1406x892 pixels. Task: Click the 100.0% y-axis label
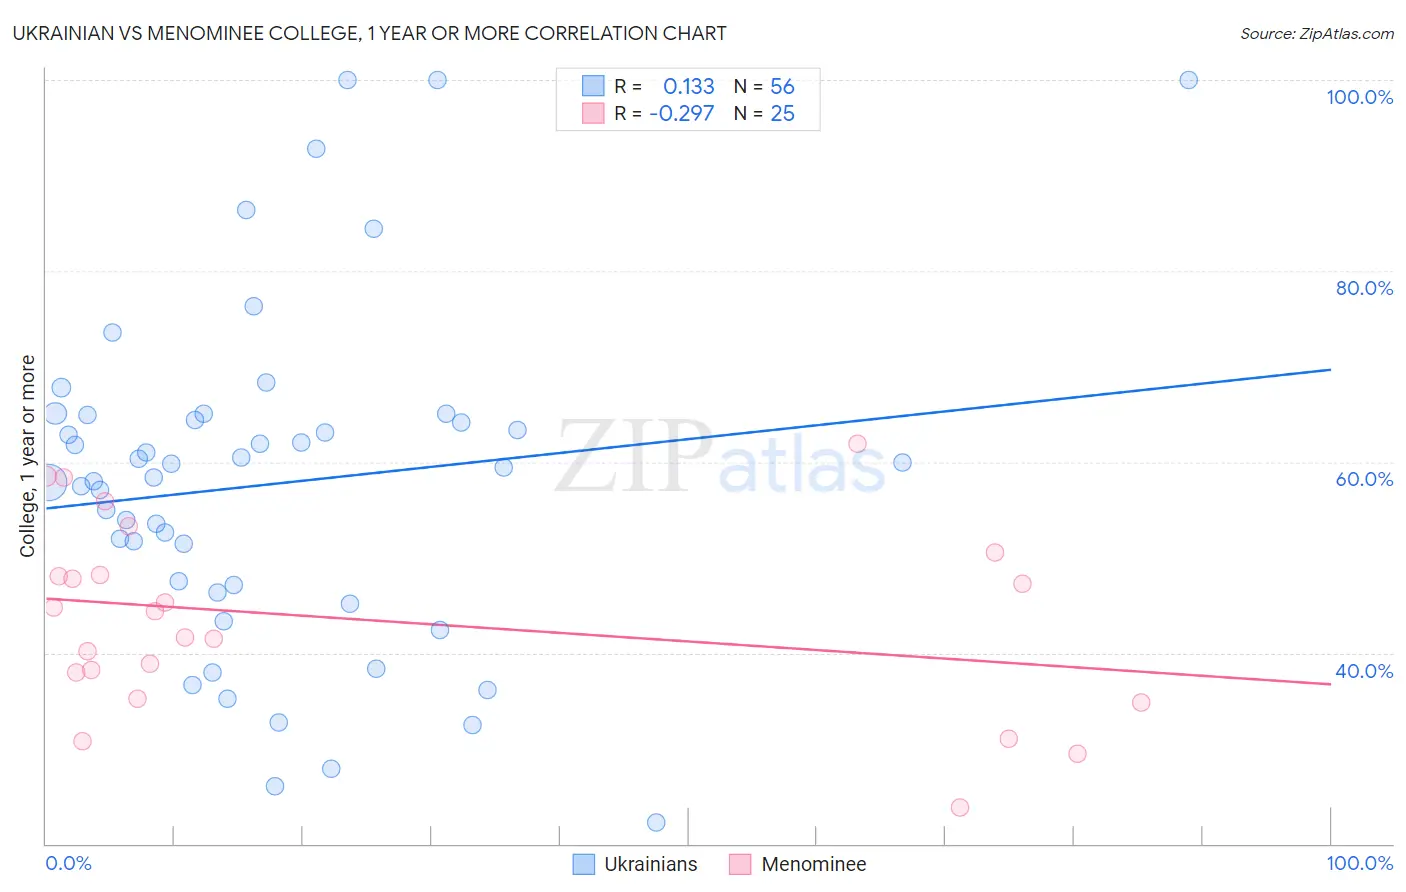point(1360,97)
